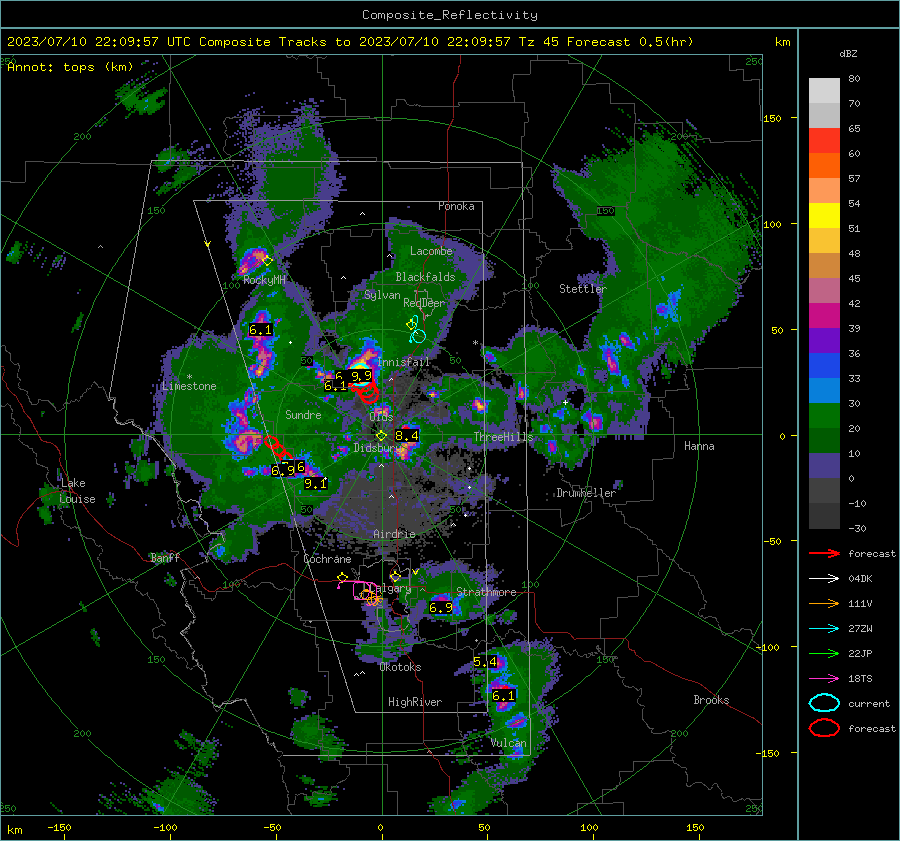Pick the yellow swatch between 54 and 51 dBZ
The width and height of the screenshot is (900, 841).
pyautogui.click(x=824, y=216)
